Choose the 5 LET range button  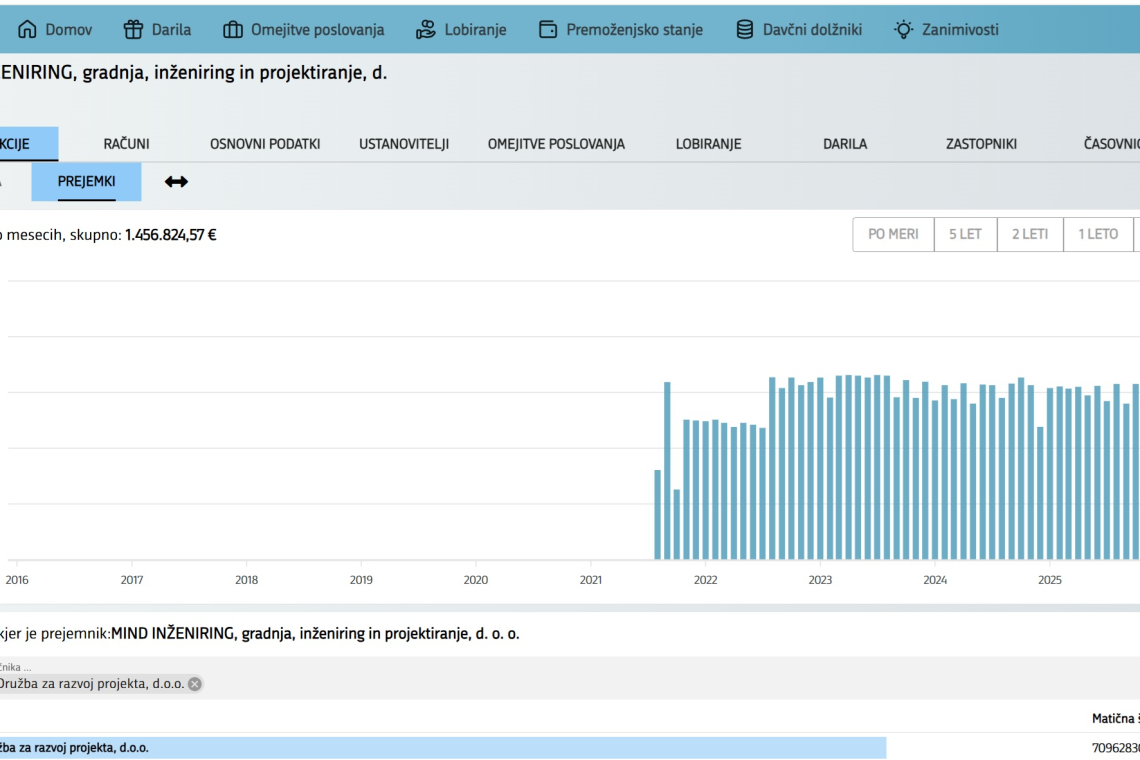point(966,234)
